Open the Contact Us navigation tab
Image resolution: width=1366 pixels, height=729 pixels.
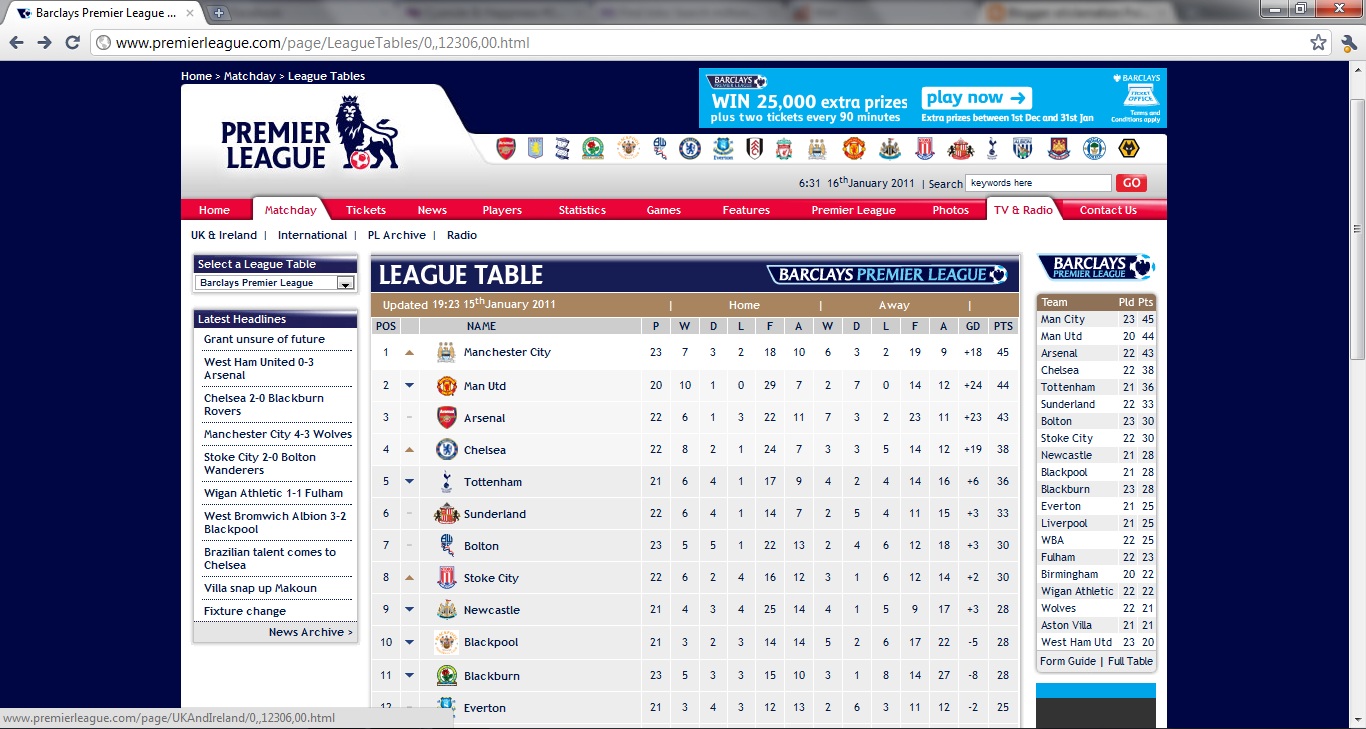click(1108, 210)
